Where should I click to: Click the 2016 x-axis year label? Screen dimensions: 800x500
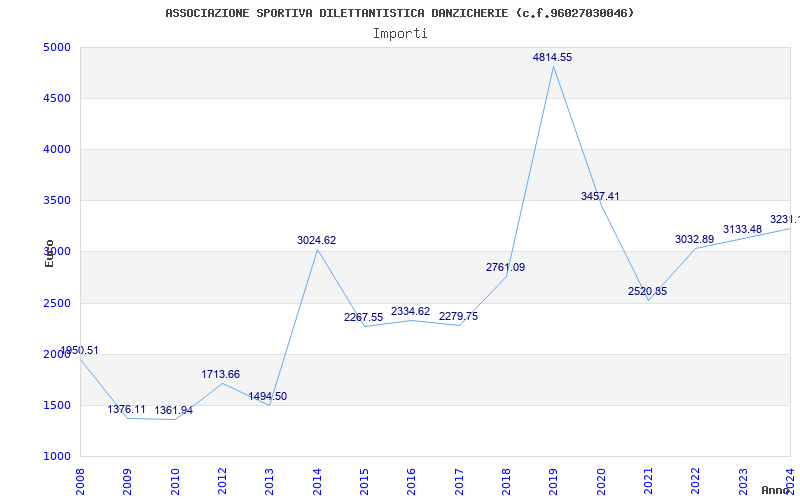[412, 482]
